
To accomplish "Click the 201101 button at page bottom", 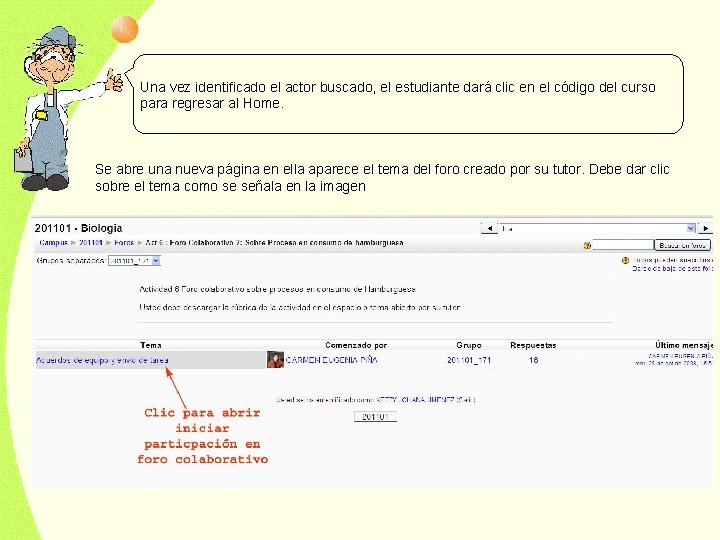I will pyautogui.click(x=375, y=417).
